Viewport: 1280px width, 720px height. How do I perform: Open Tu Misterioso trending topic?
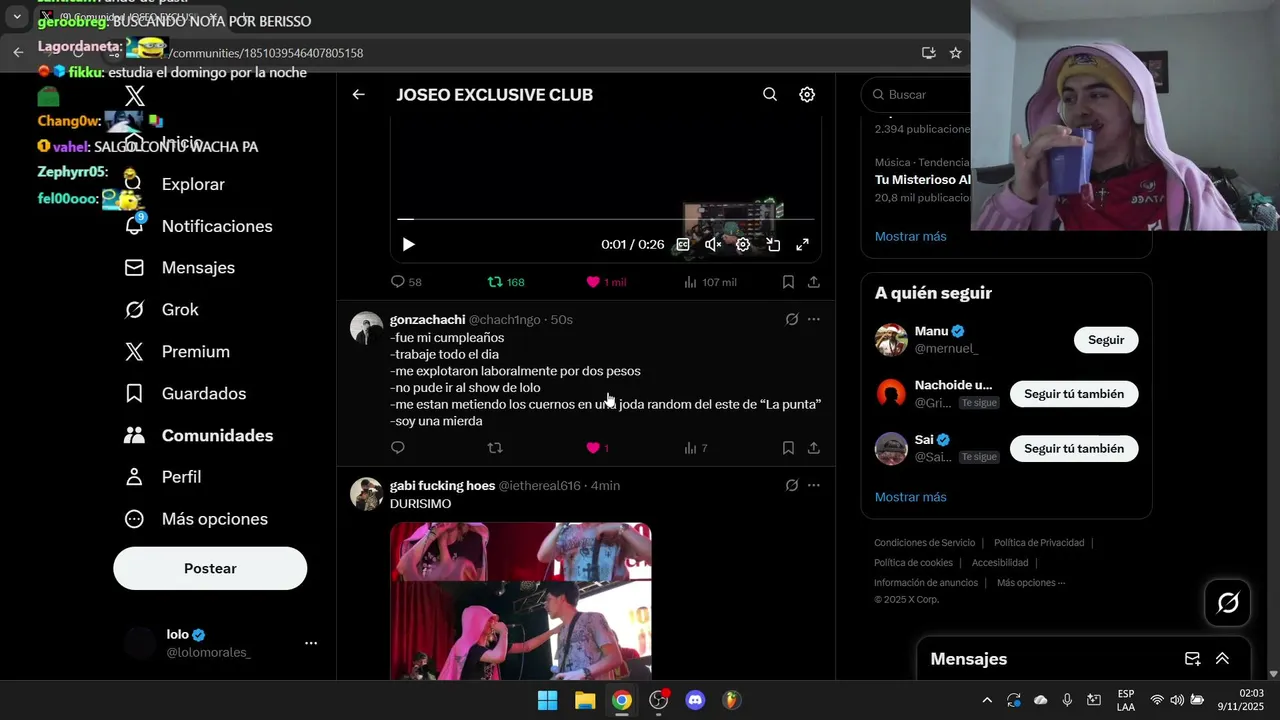pos(923,180)
